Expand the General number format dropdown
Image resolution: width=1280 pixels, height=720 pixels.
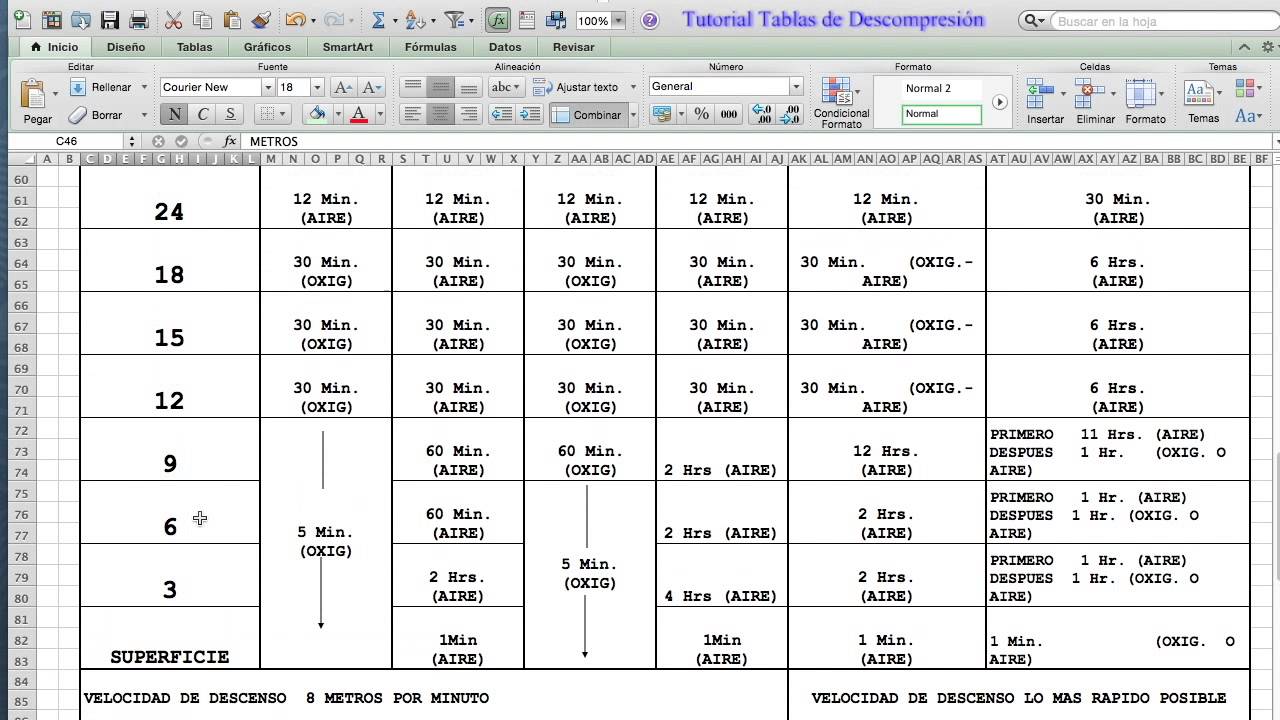click(x=796, y=87)
